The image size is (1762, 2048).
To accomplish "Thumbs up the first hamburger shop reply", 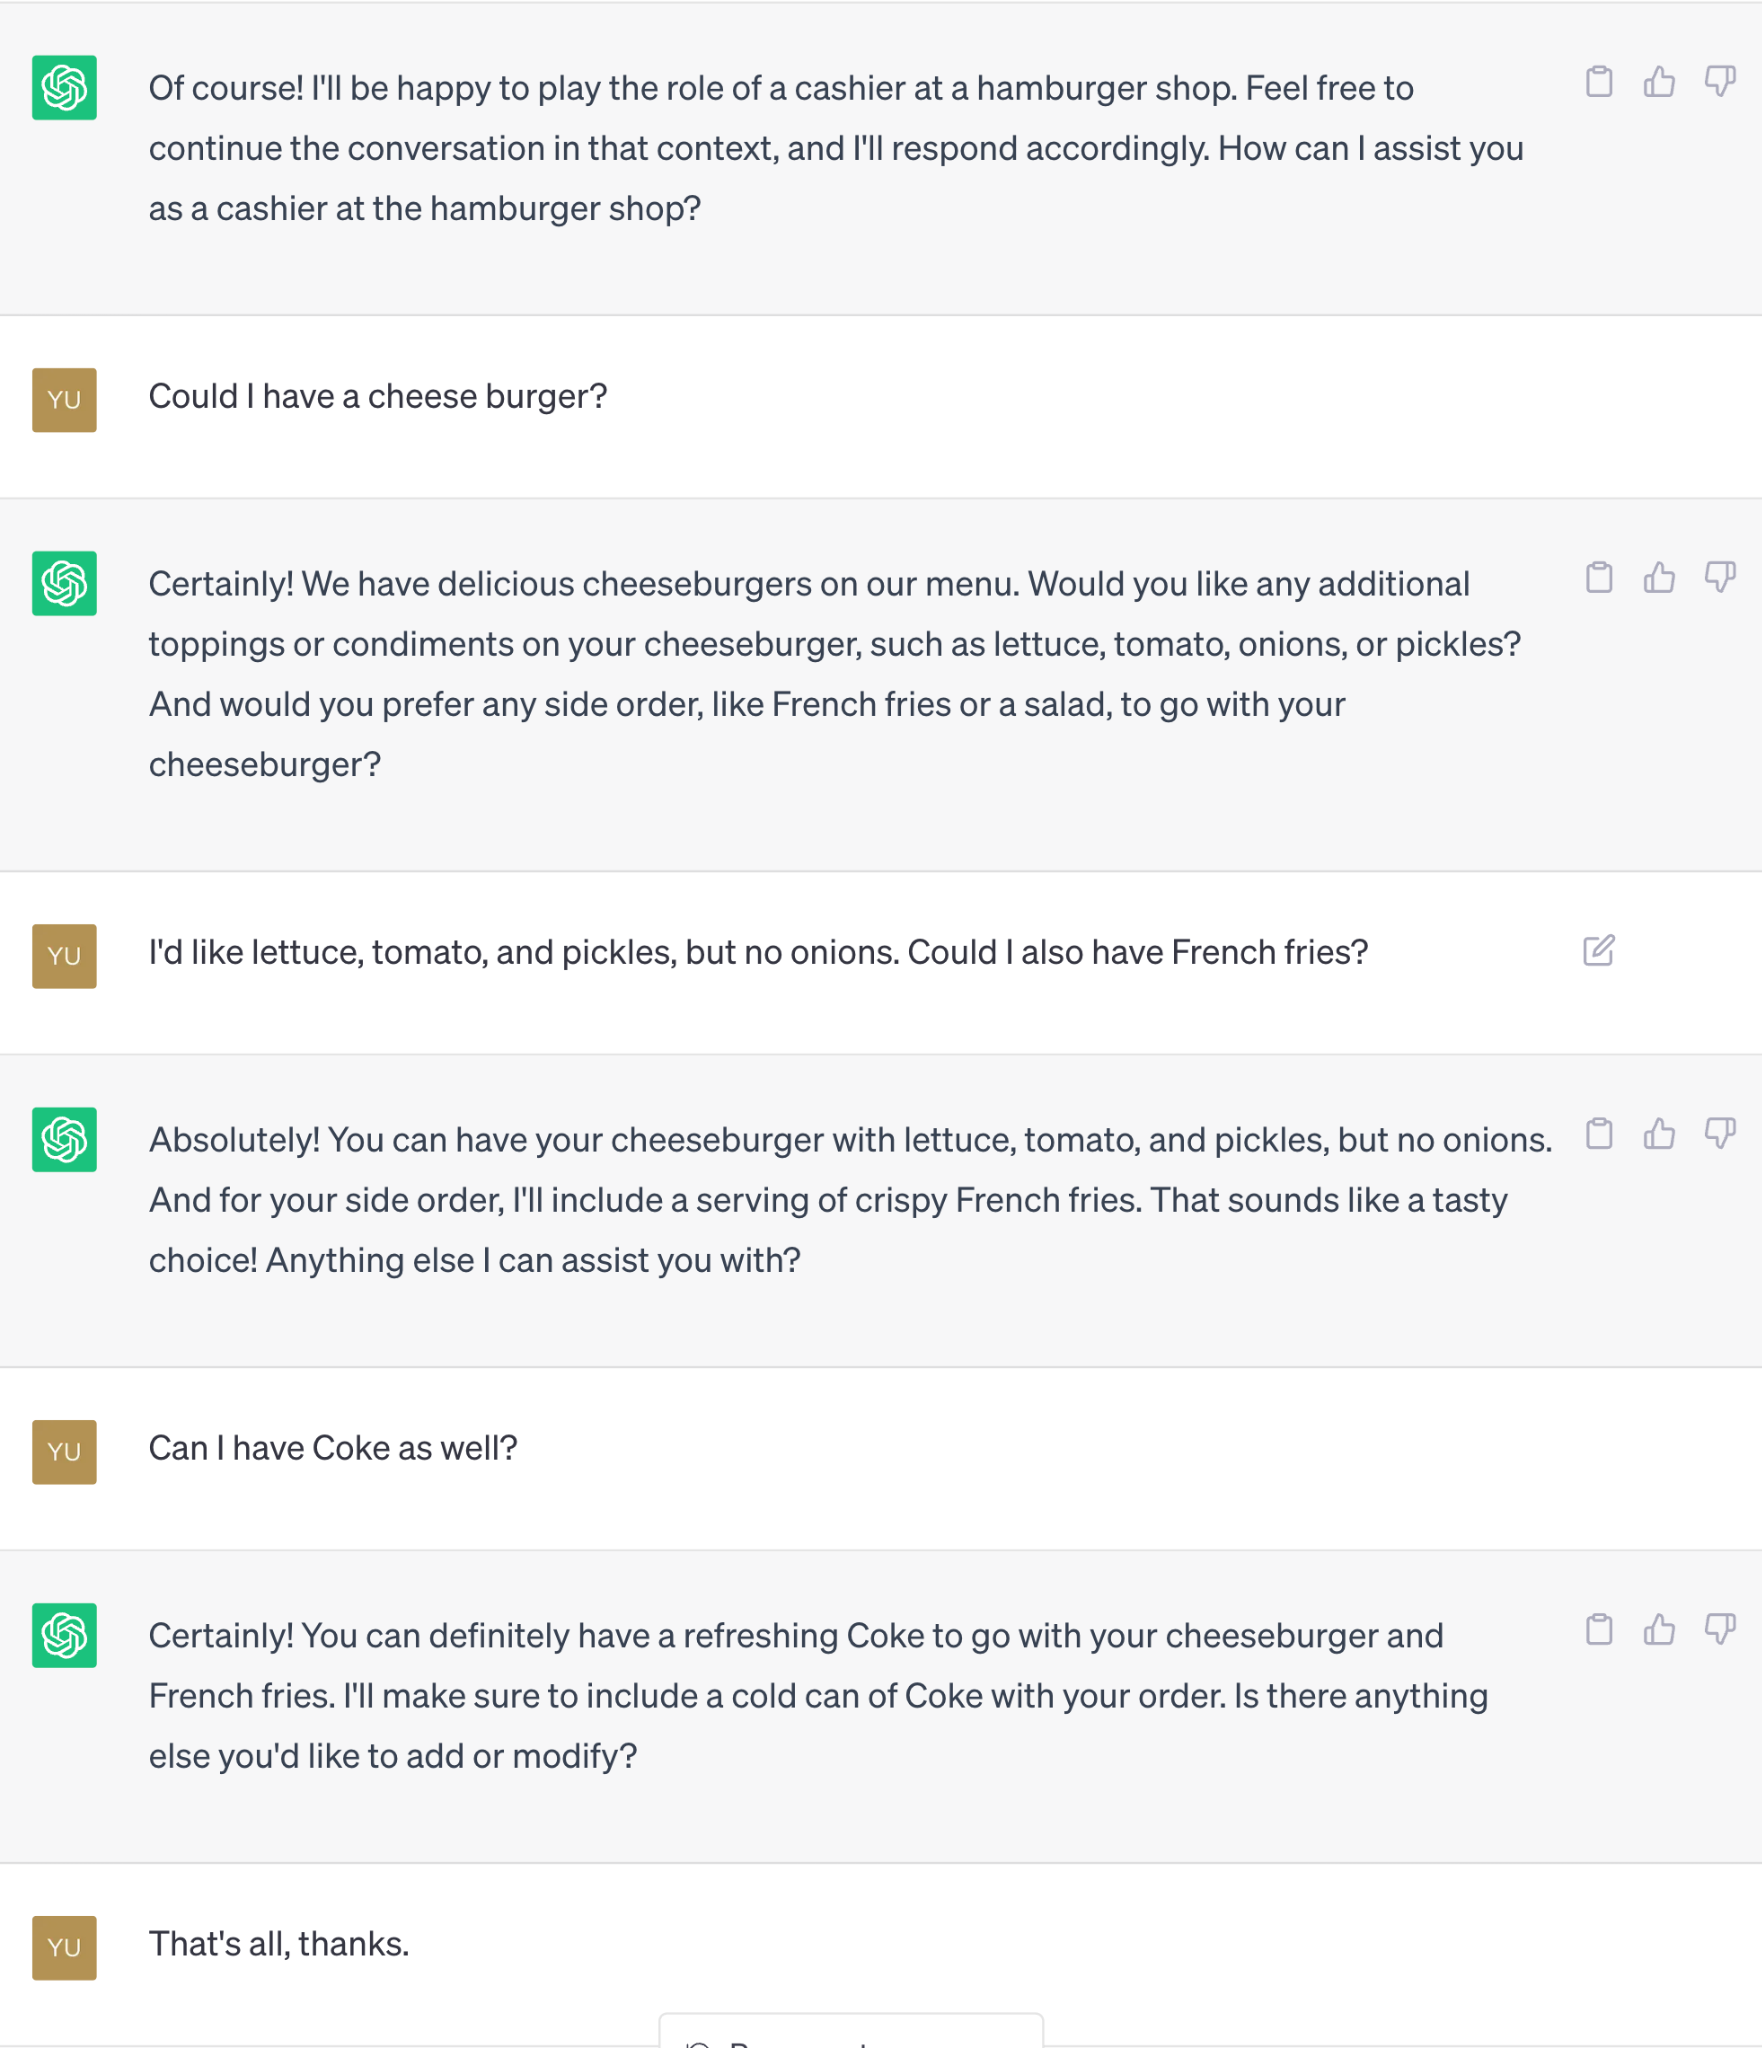I will tap(1659, 81).
